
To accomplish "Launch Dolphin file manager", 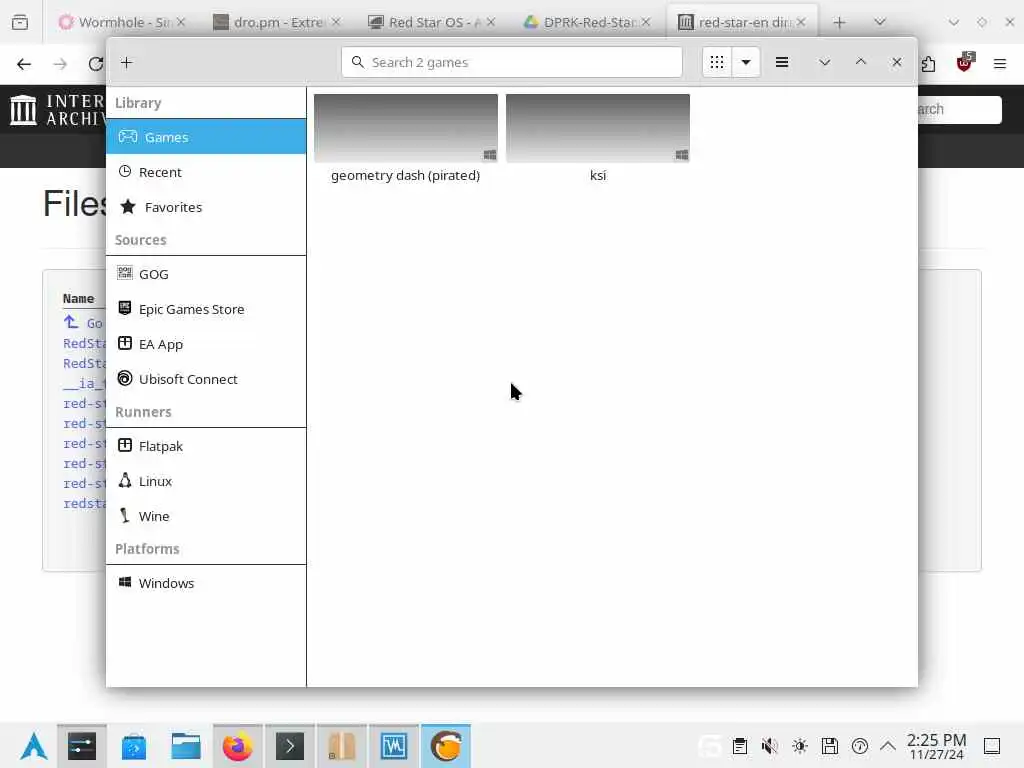I will click(185, 746).
